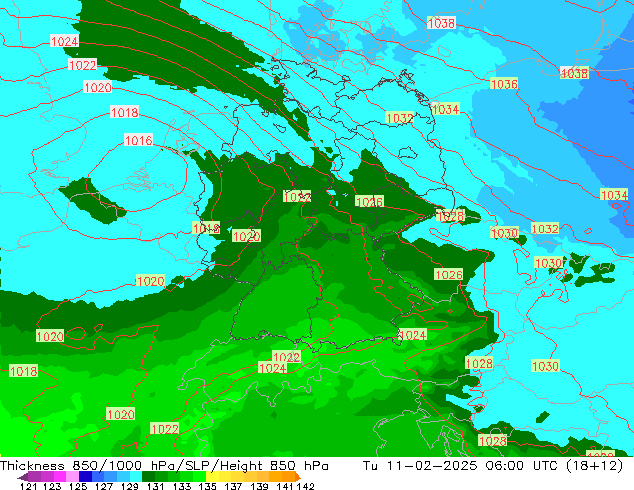Viewport: 634px width, 490px height.
Task: Click the legend value 123
Action: pos(52,486)
